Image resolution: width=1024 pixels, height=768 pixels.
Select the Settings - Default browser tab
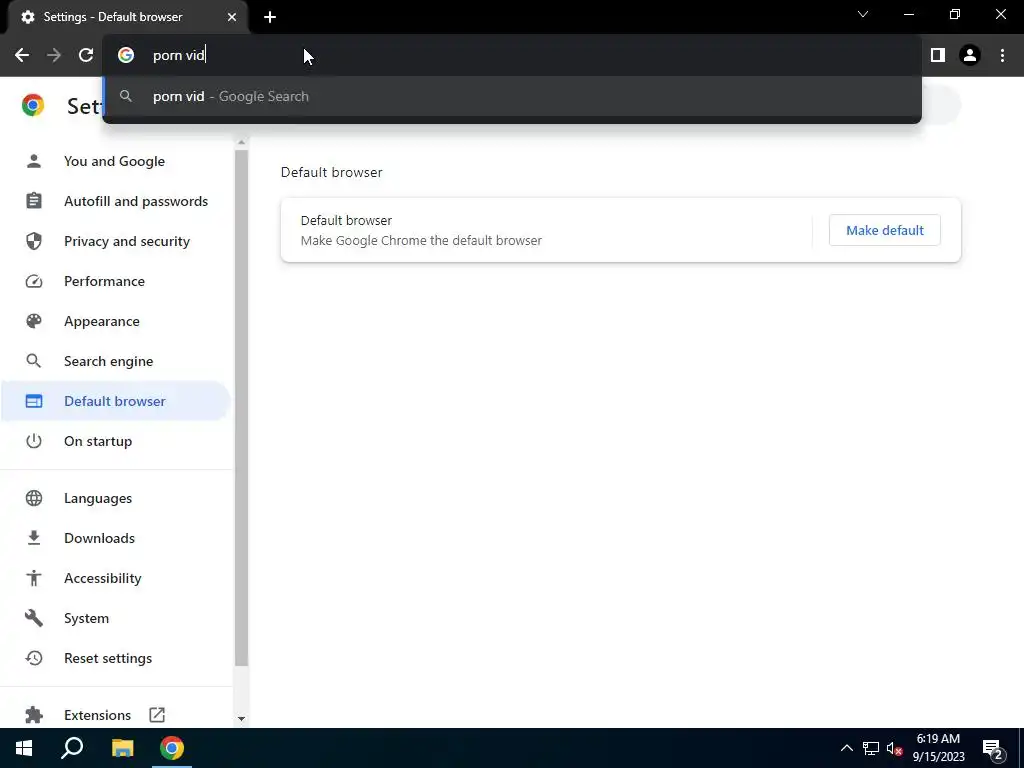(127, 17)
